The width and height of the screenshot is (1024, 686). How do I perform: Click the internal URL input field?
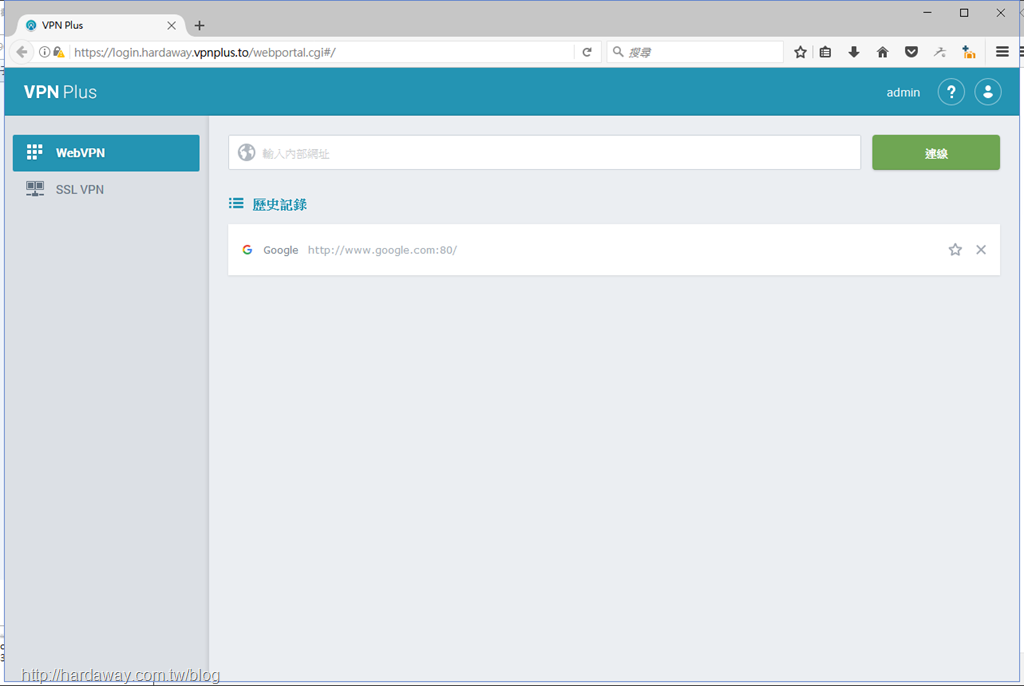coord(544,153)
